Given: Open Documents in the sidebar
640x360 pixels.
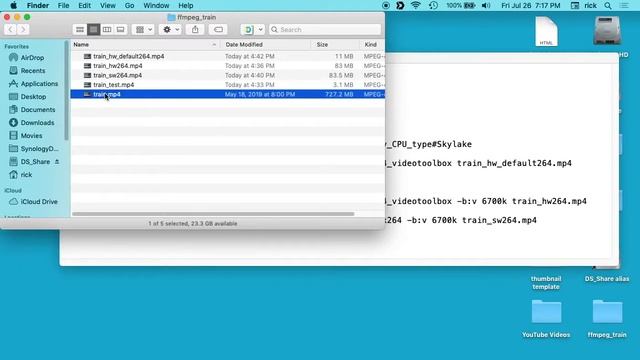Looking at the screenshot, I should (x=32, y=110).
